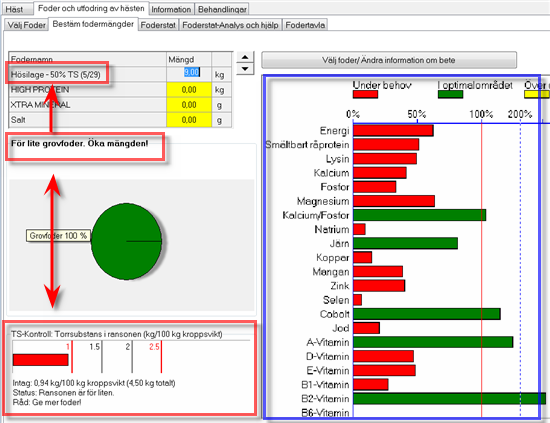This screenshot has height=423, width=550.
Task: Click the För lite grovfoder warning text
Action: [x=80, y=143]
